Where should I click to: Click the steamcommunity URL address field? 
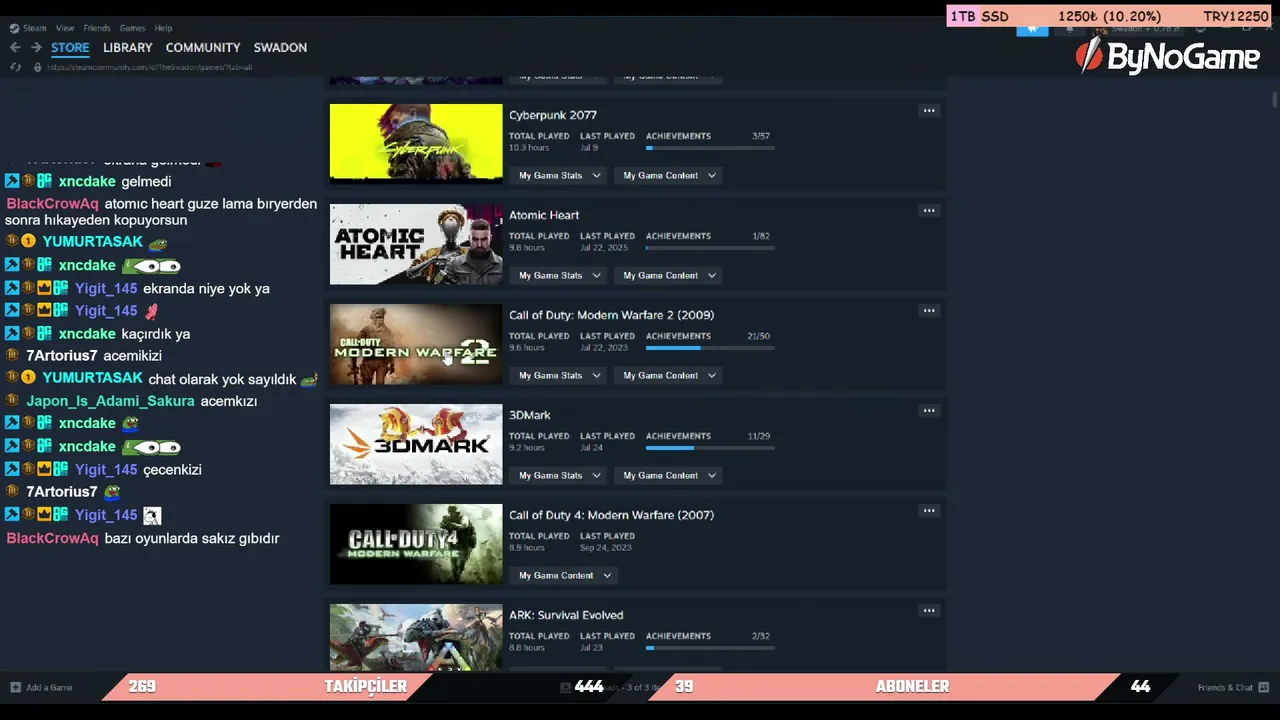click(150, 67)
